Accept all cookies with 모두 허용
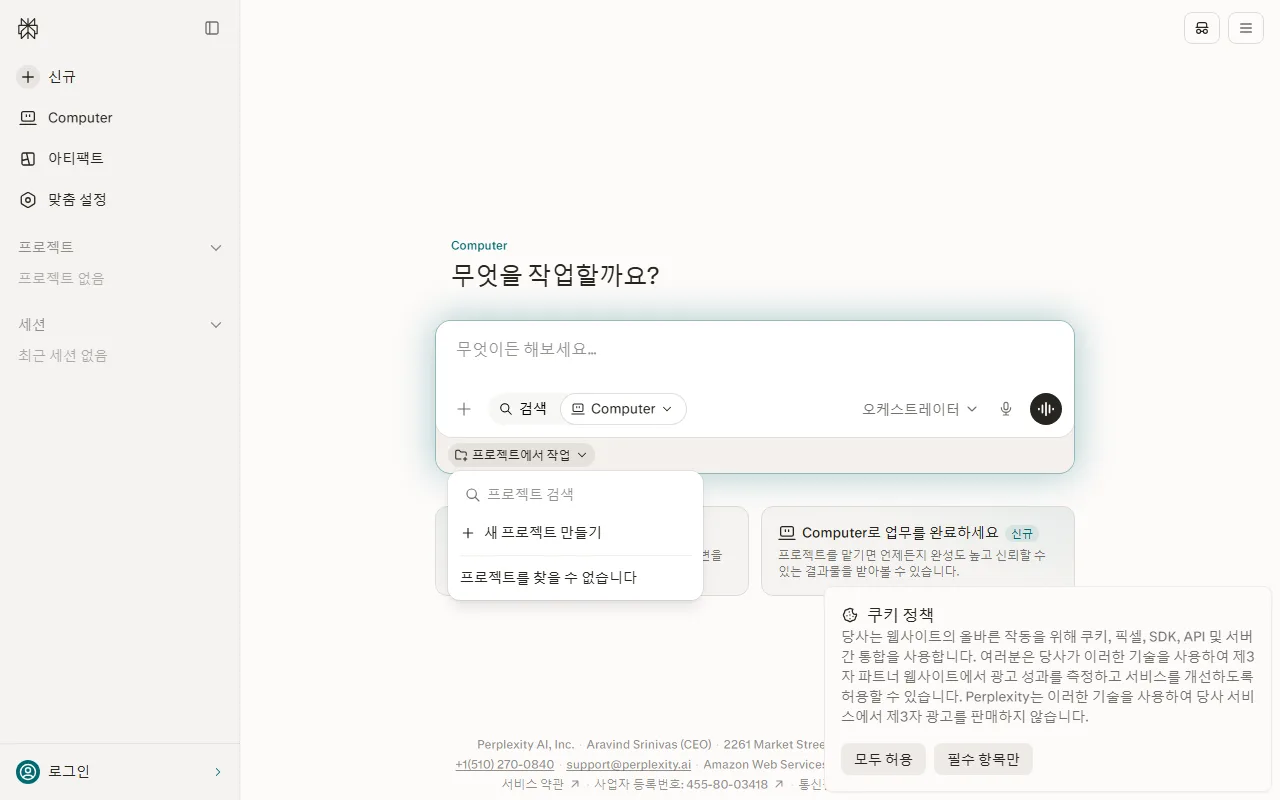Image resolution: width=1280 pixels, height=800 pixels. coord(883,759)
